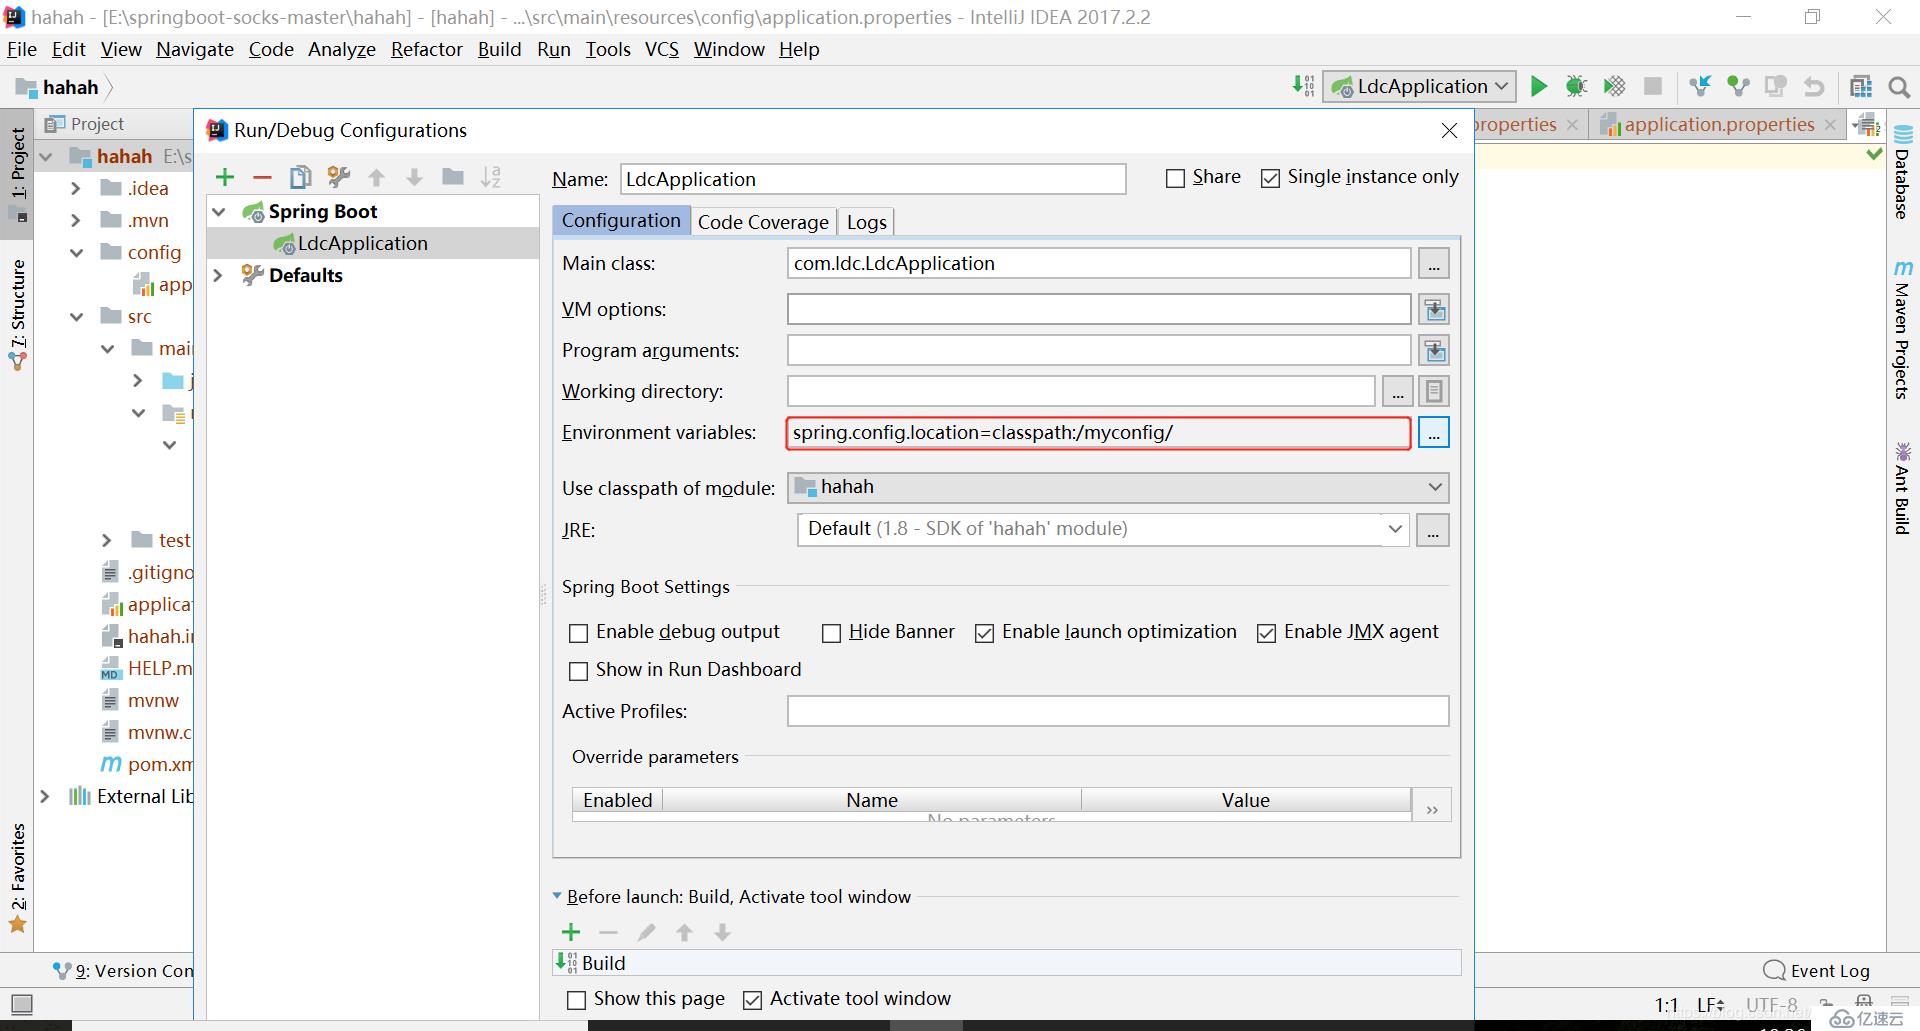1920x1031 pixels.
Task: Expand Program arguments field editor
Action: click(x=1434, y=351)
